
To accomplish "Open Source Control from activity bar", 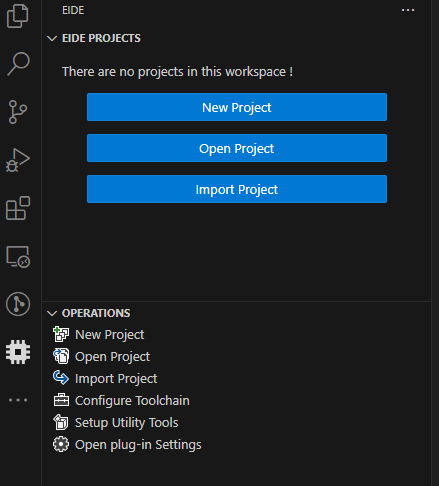I will (18, 112).
